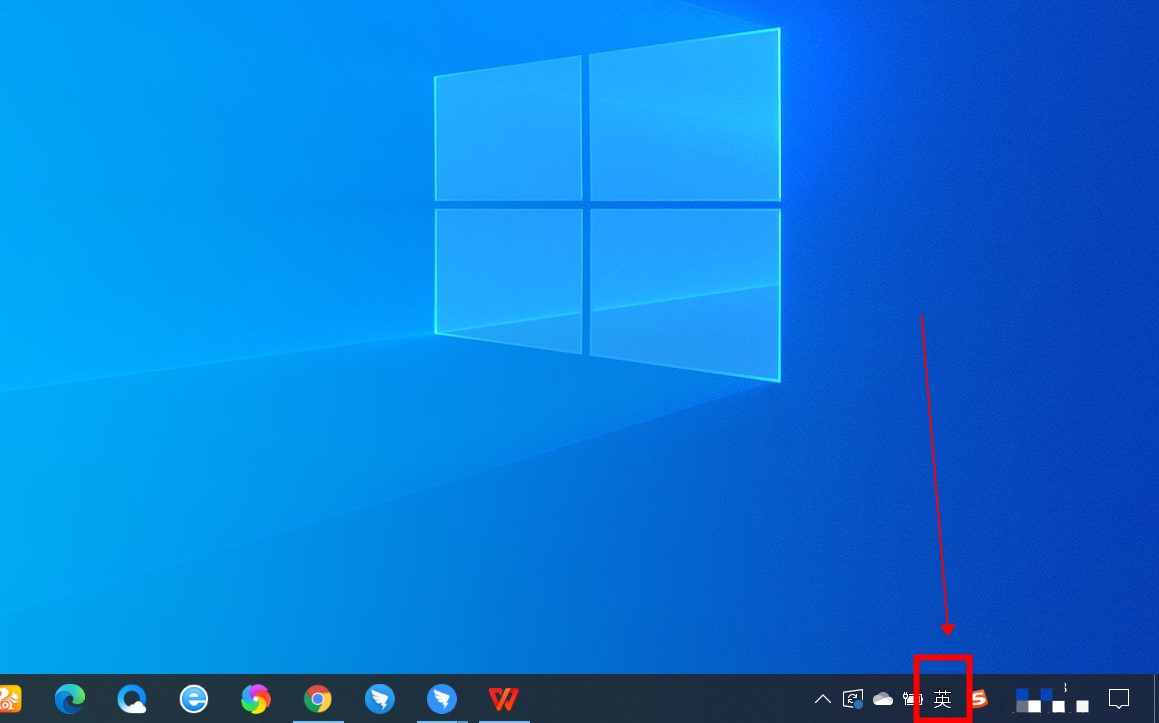This screenshot has height=723, width=1159.
Task: Click the Show Desktop strip at taskbar edge
Action: tap(1155, 698)
